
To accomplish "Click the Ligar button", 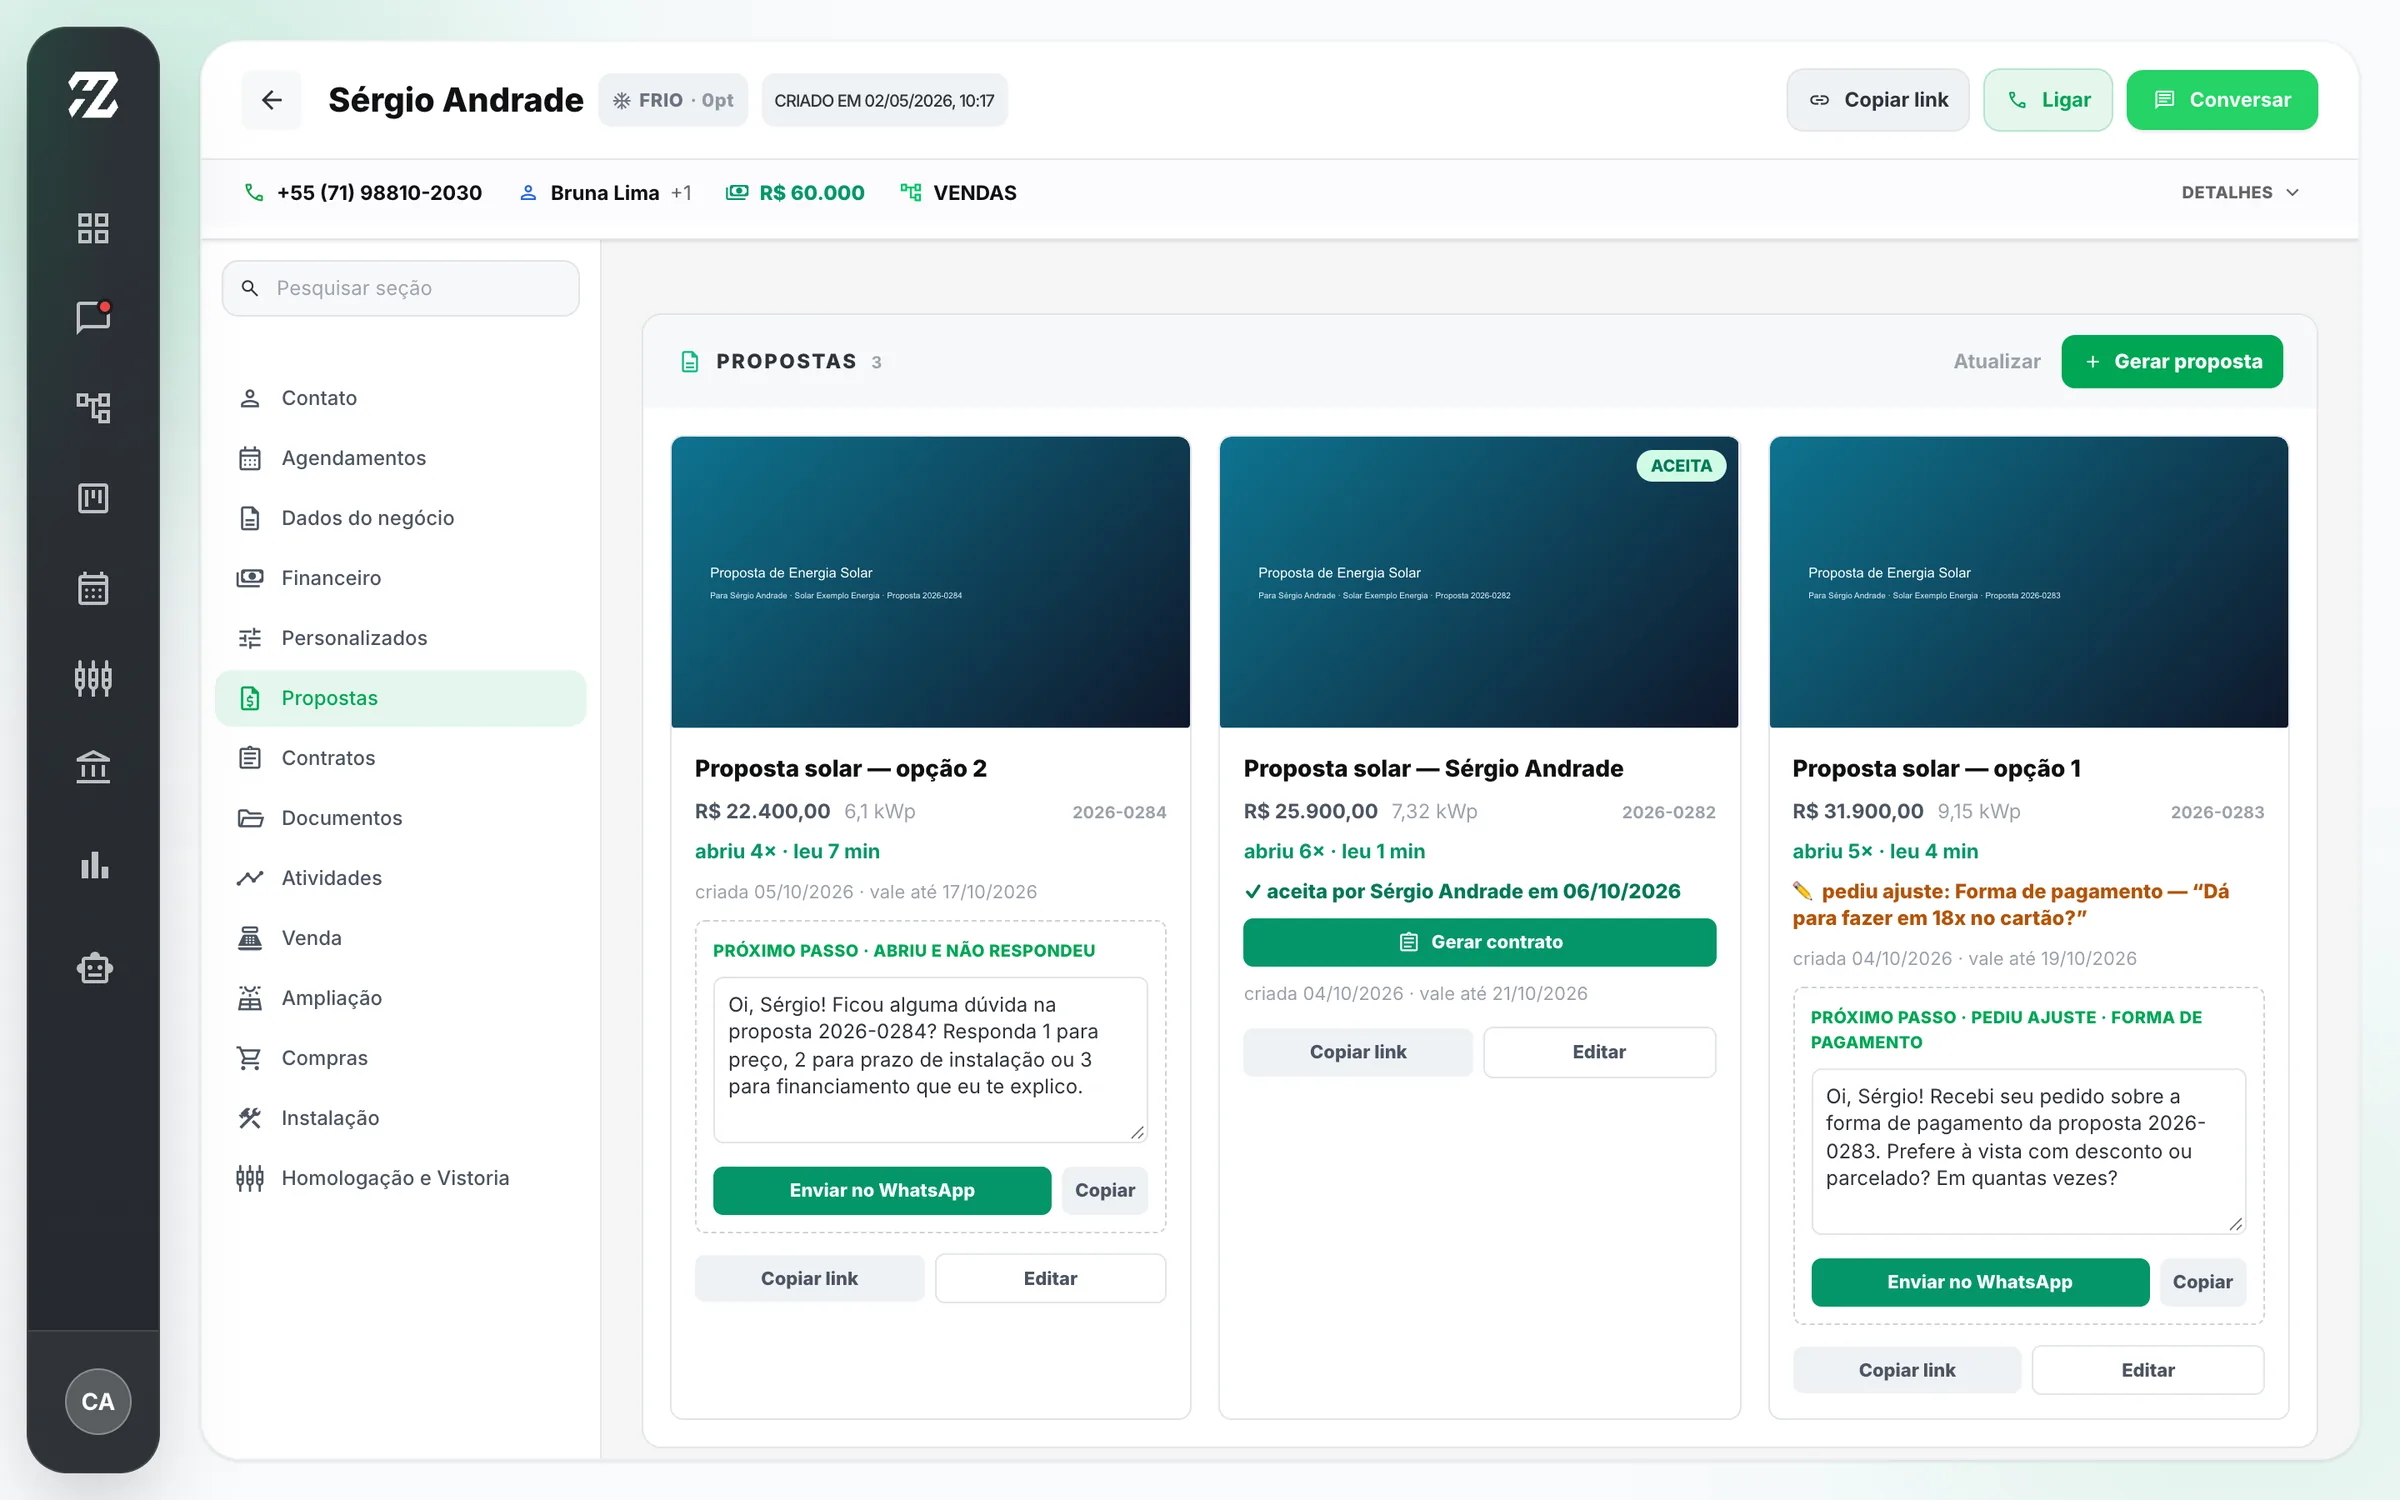I will [2048, 100].
